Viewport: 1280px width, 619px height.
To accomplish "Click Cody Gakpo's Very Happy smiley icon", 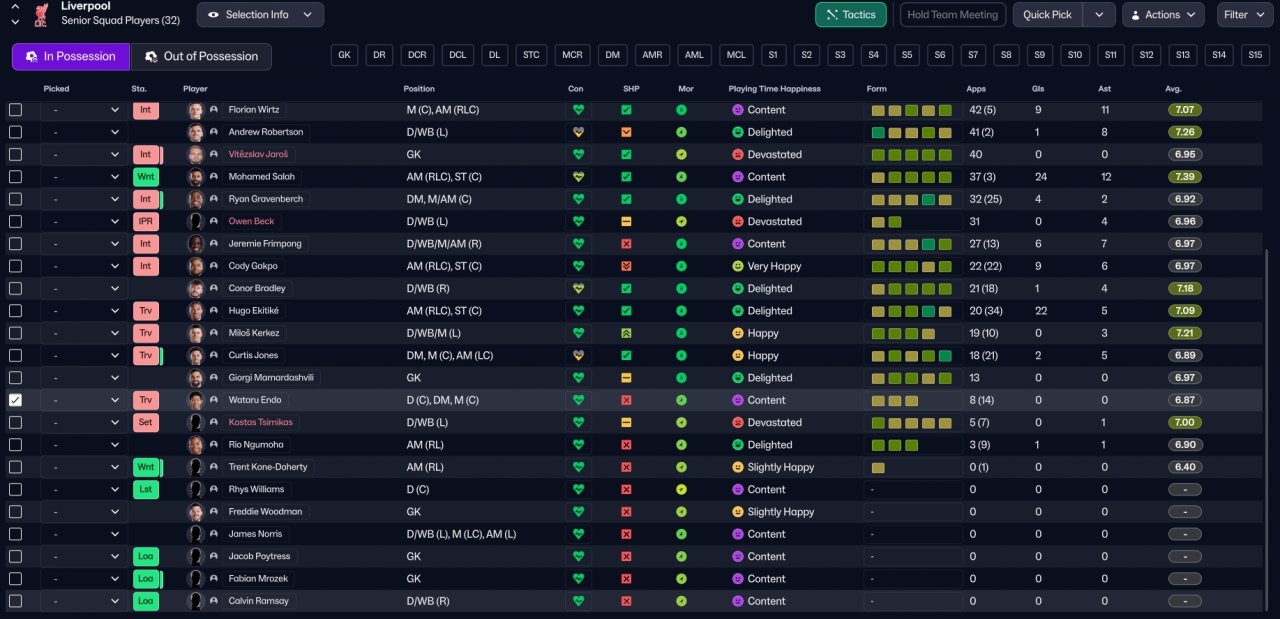I will click(x=738, y=266).
